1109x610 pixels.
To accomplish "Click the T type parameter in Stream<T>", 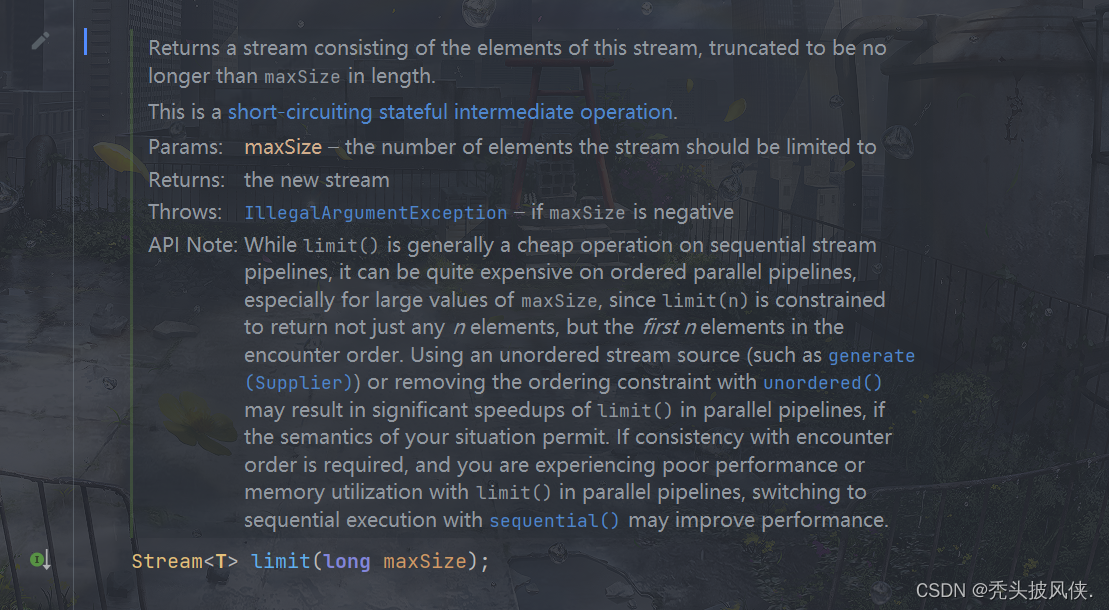I will [221, 561].
